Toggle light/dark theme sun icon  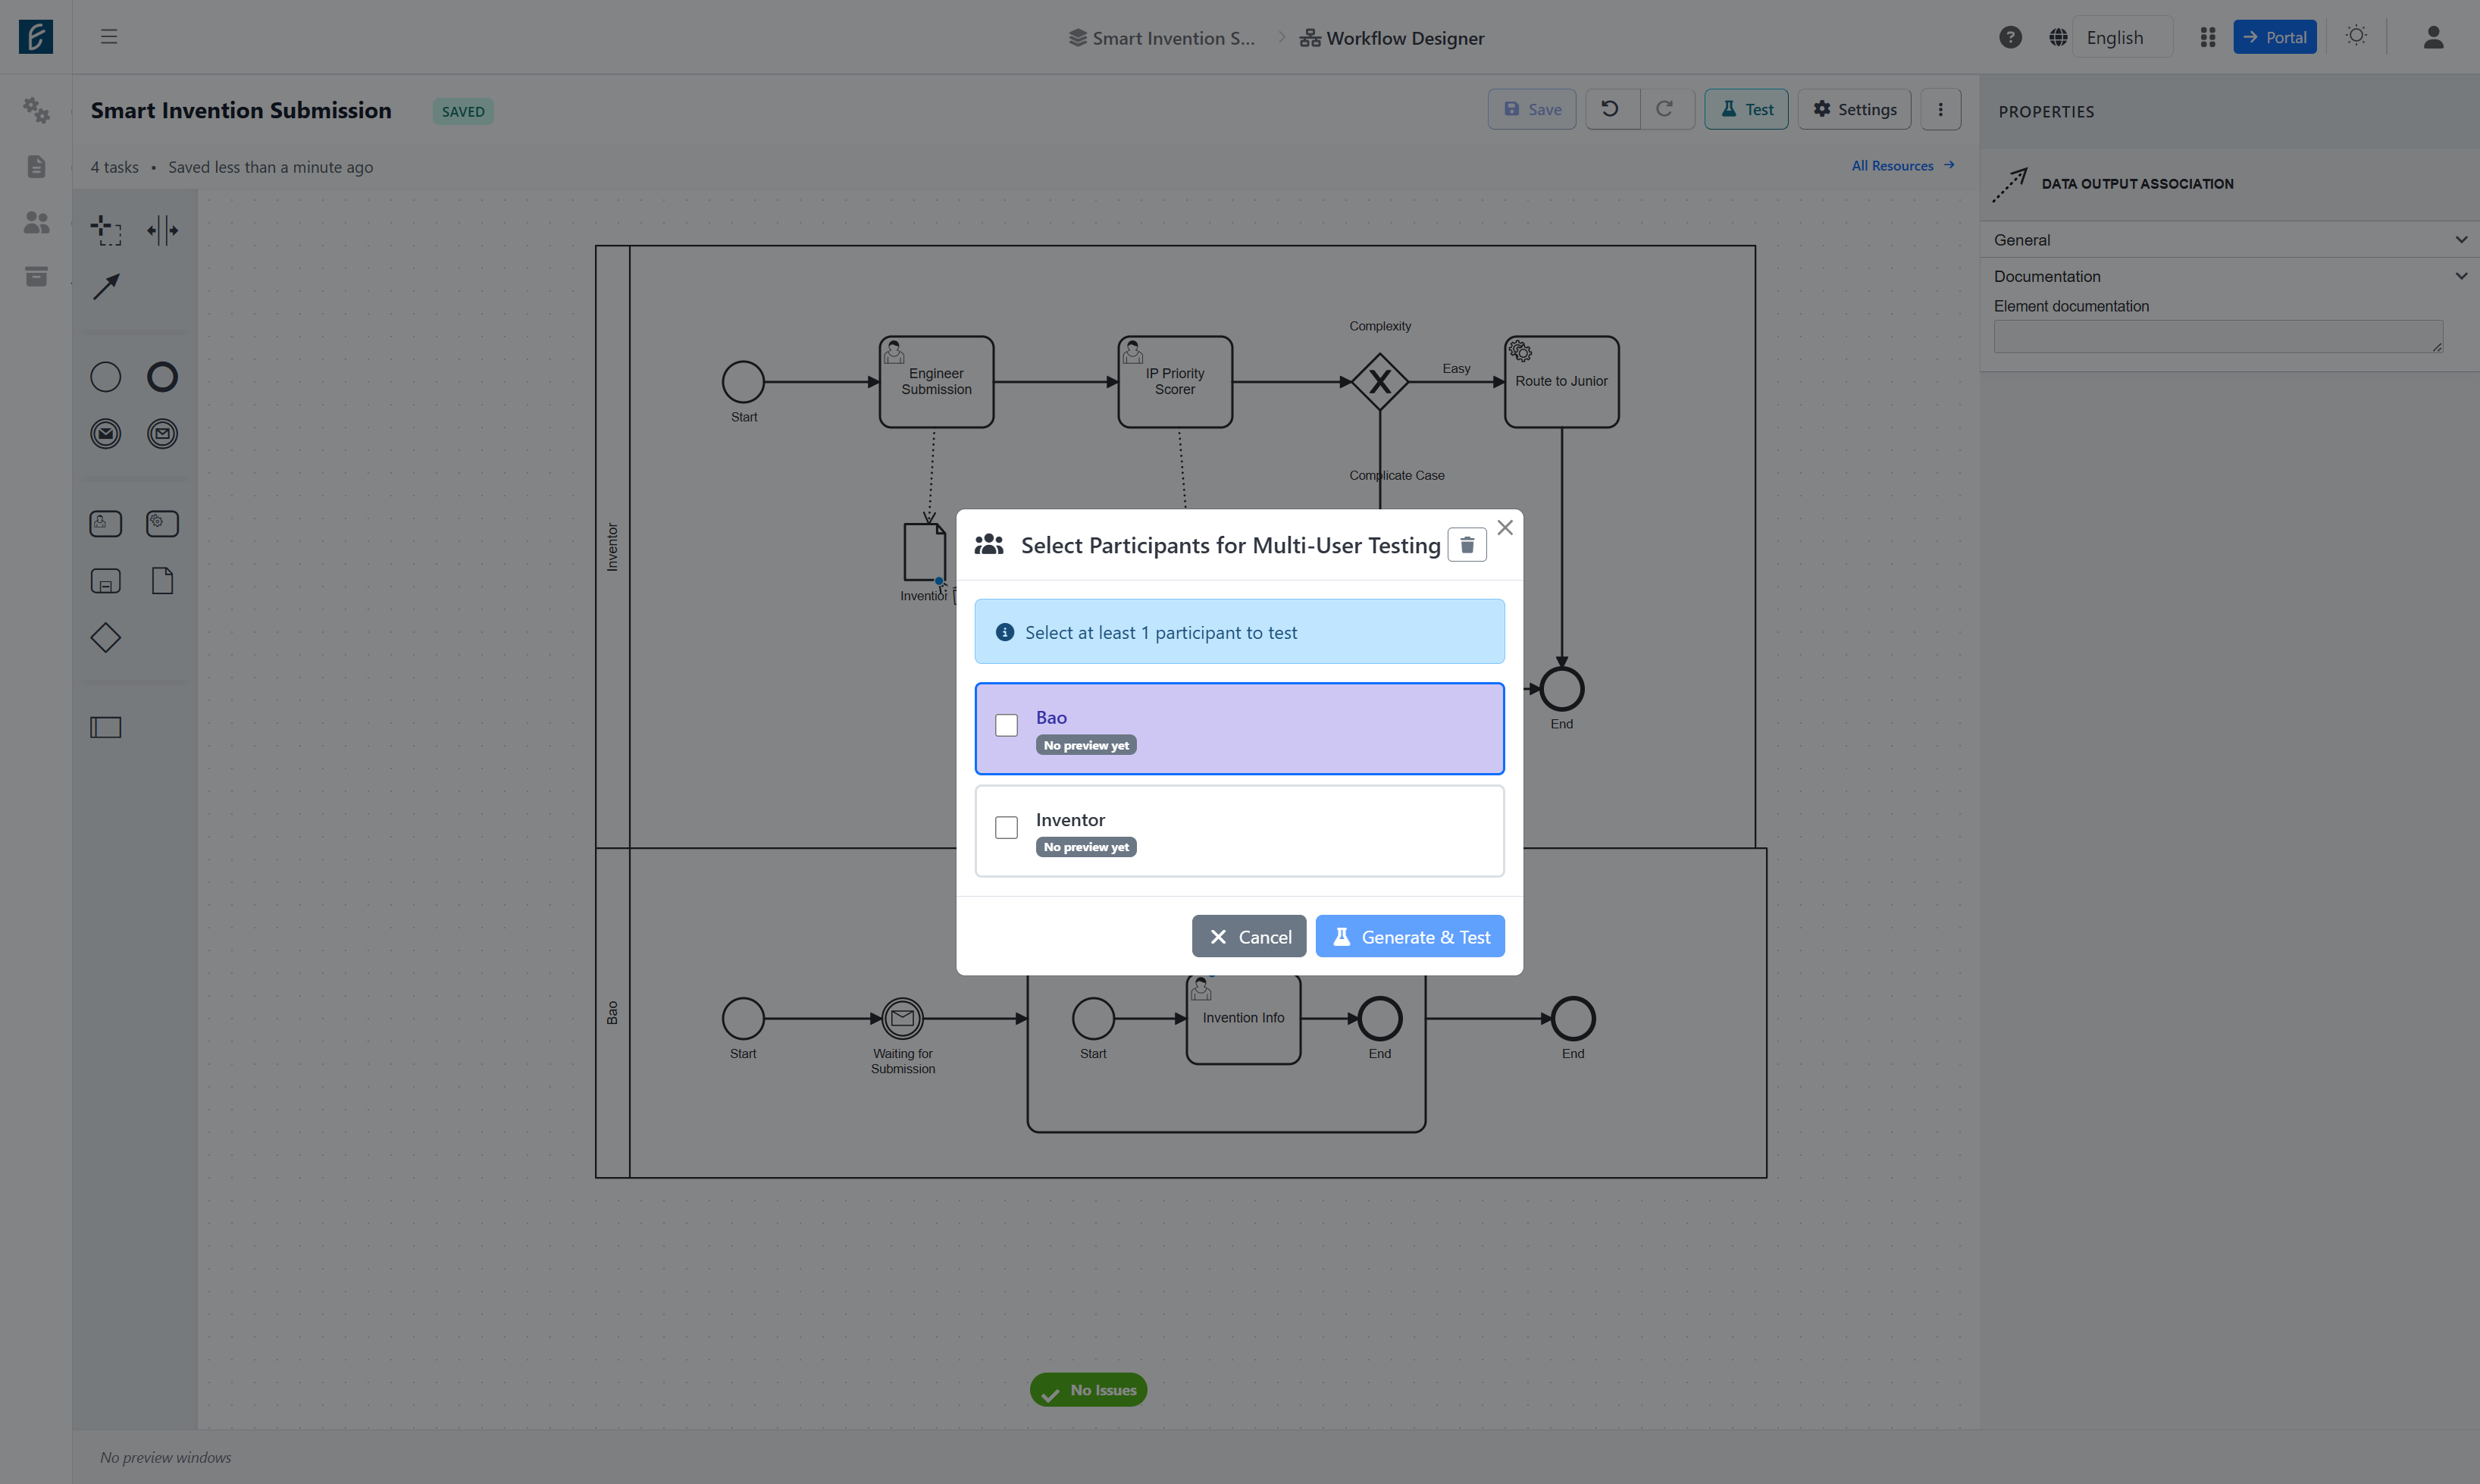[2356, 36]
